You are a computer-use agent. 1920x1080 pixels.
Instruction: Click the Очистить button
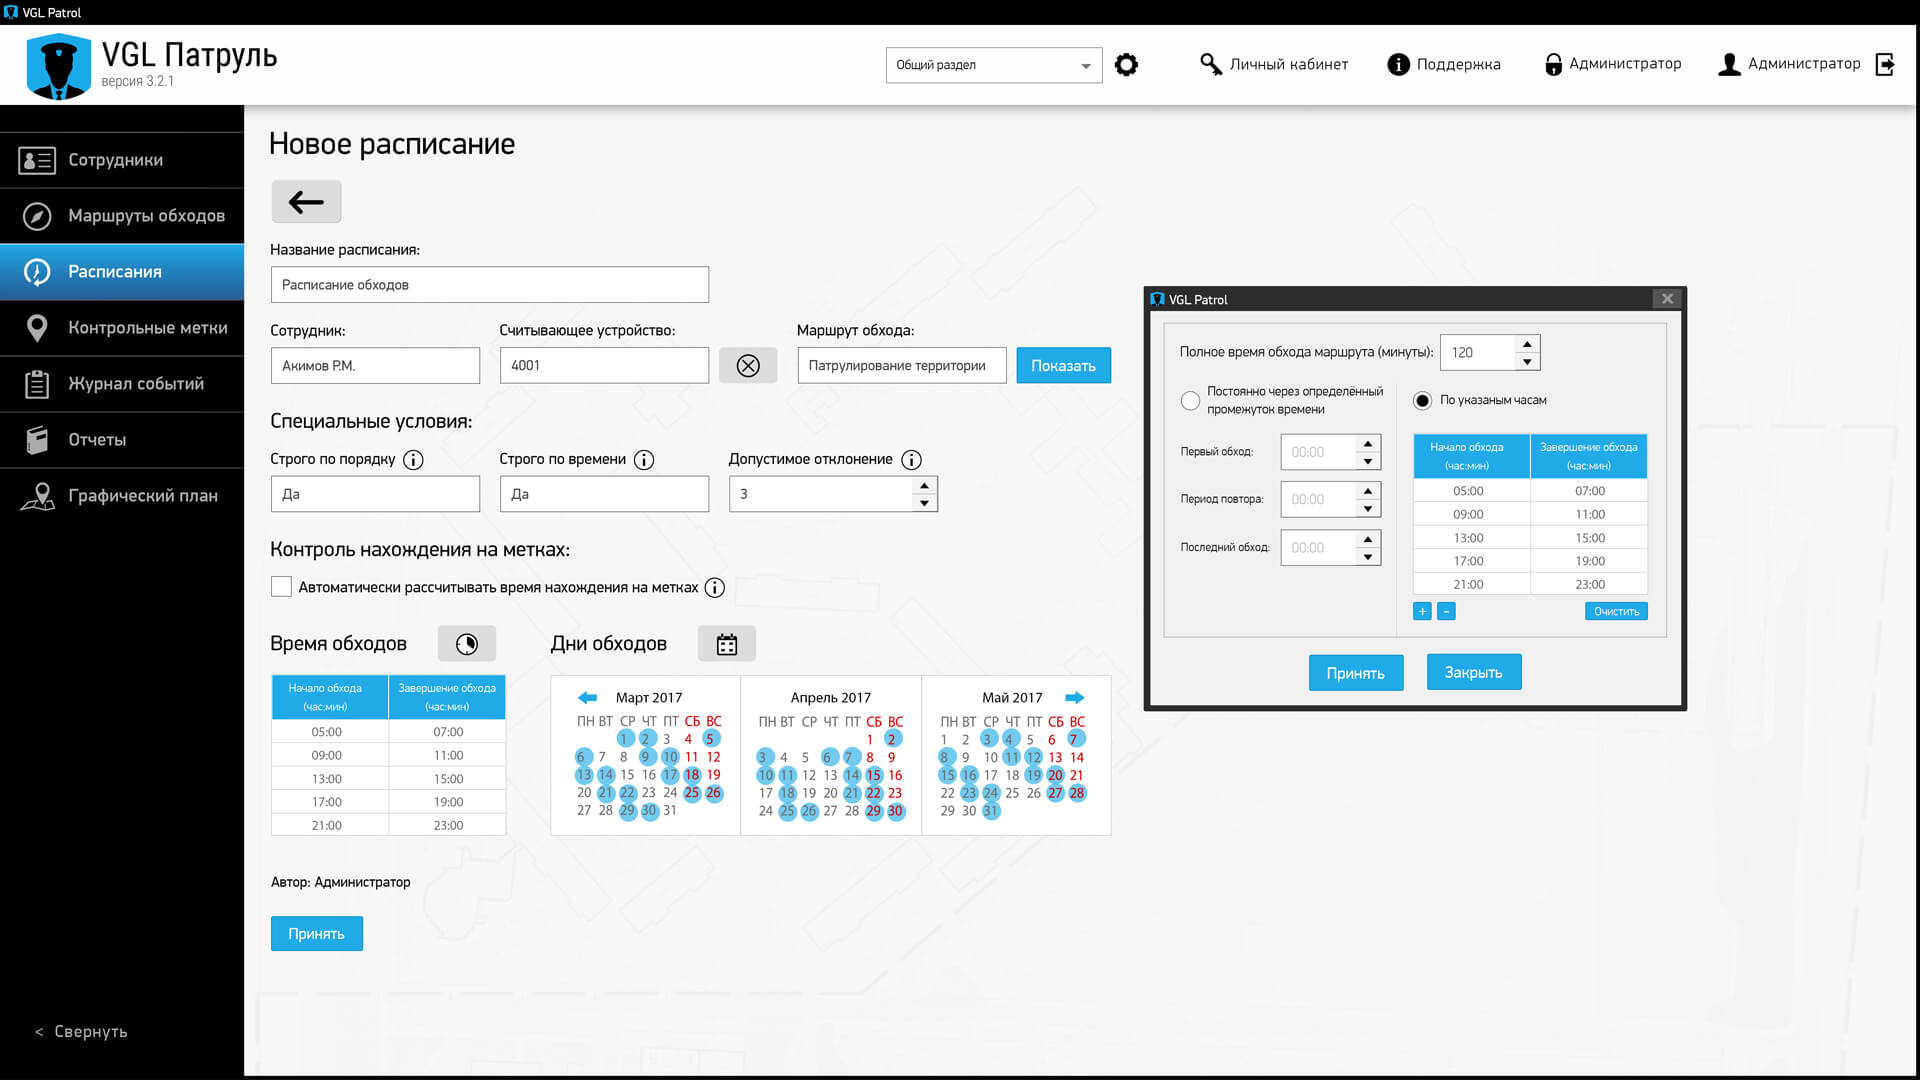1616,611
